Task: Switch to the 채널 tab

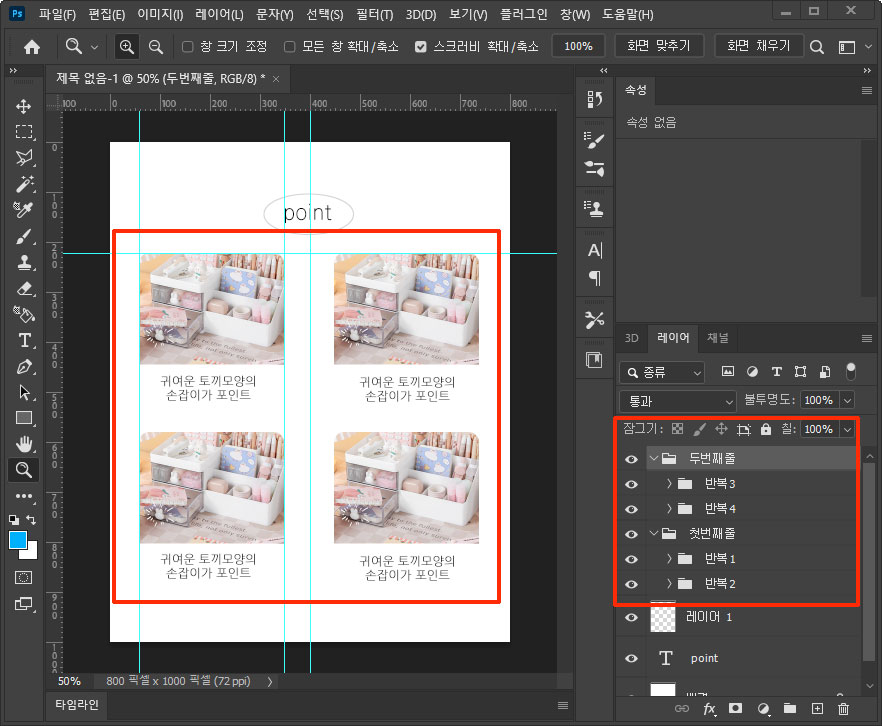Action: point(717,338)
